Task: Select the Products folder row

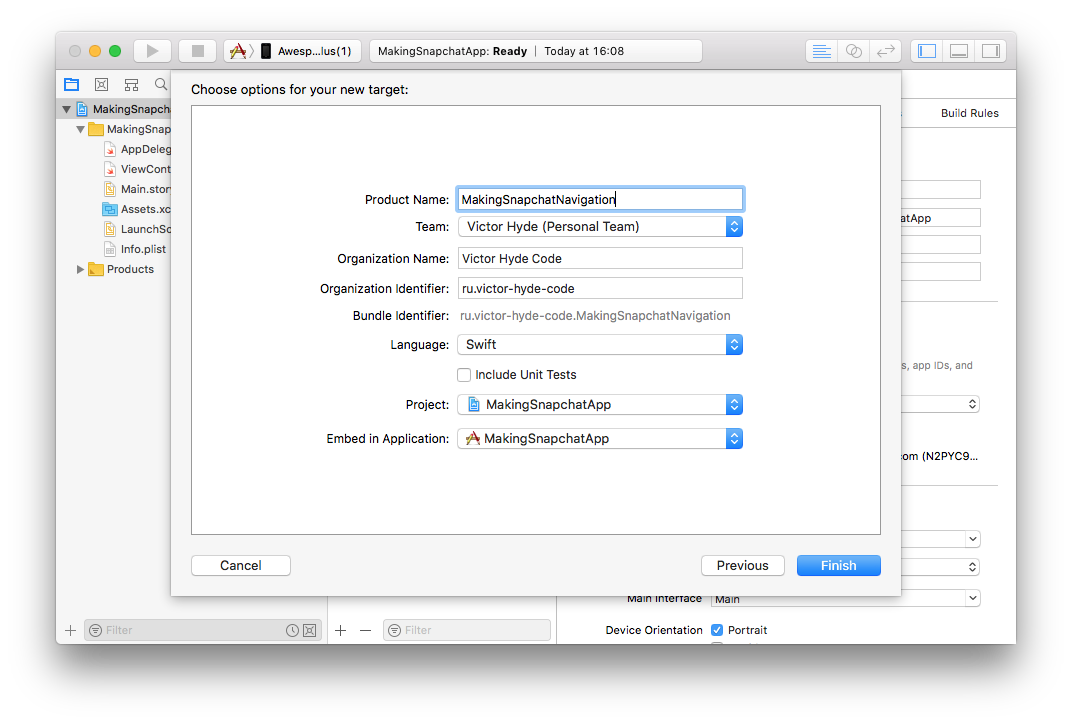Action: click(121, 269)
